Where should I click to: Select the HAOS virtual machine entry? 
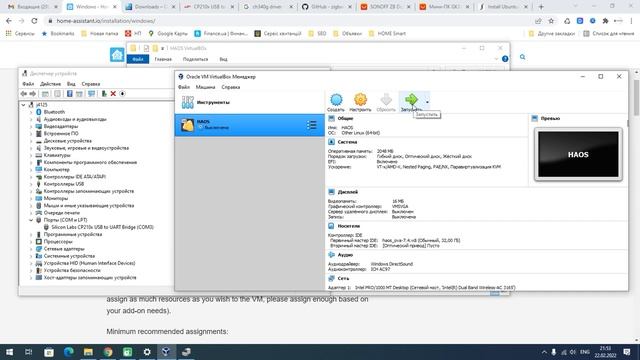pyautogui.click(x=249, y=125)
